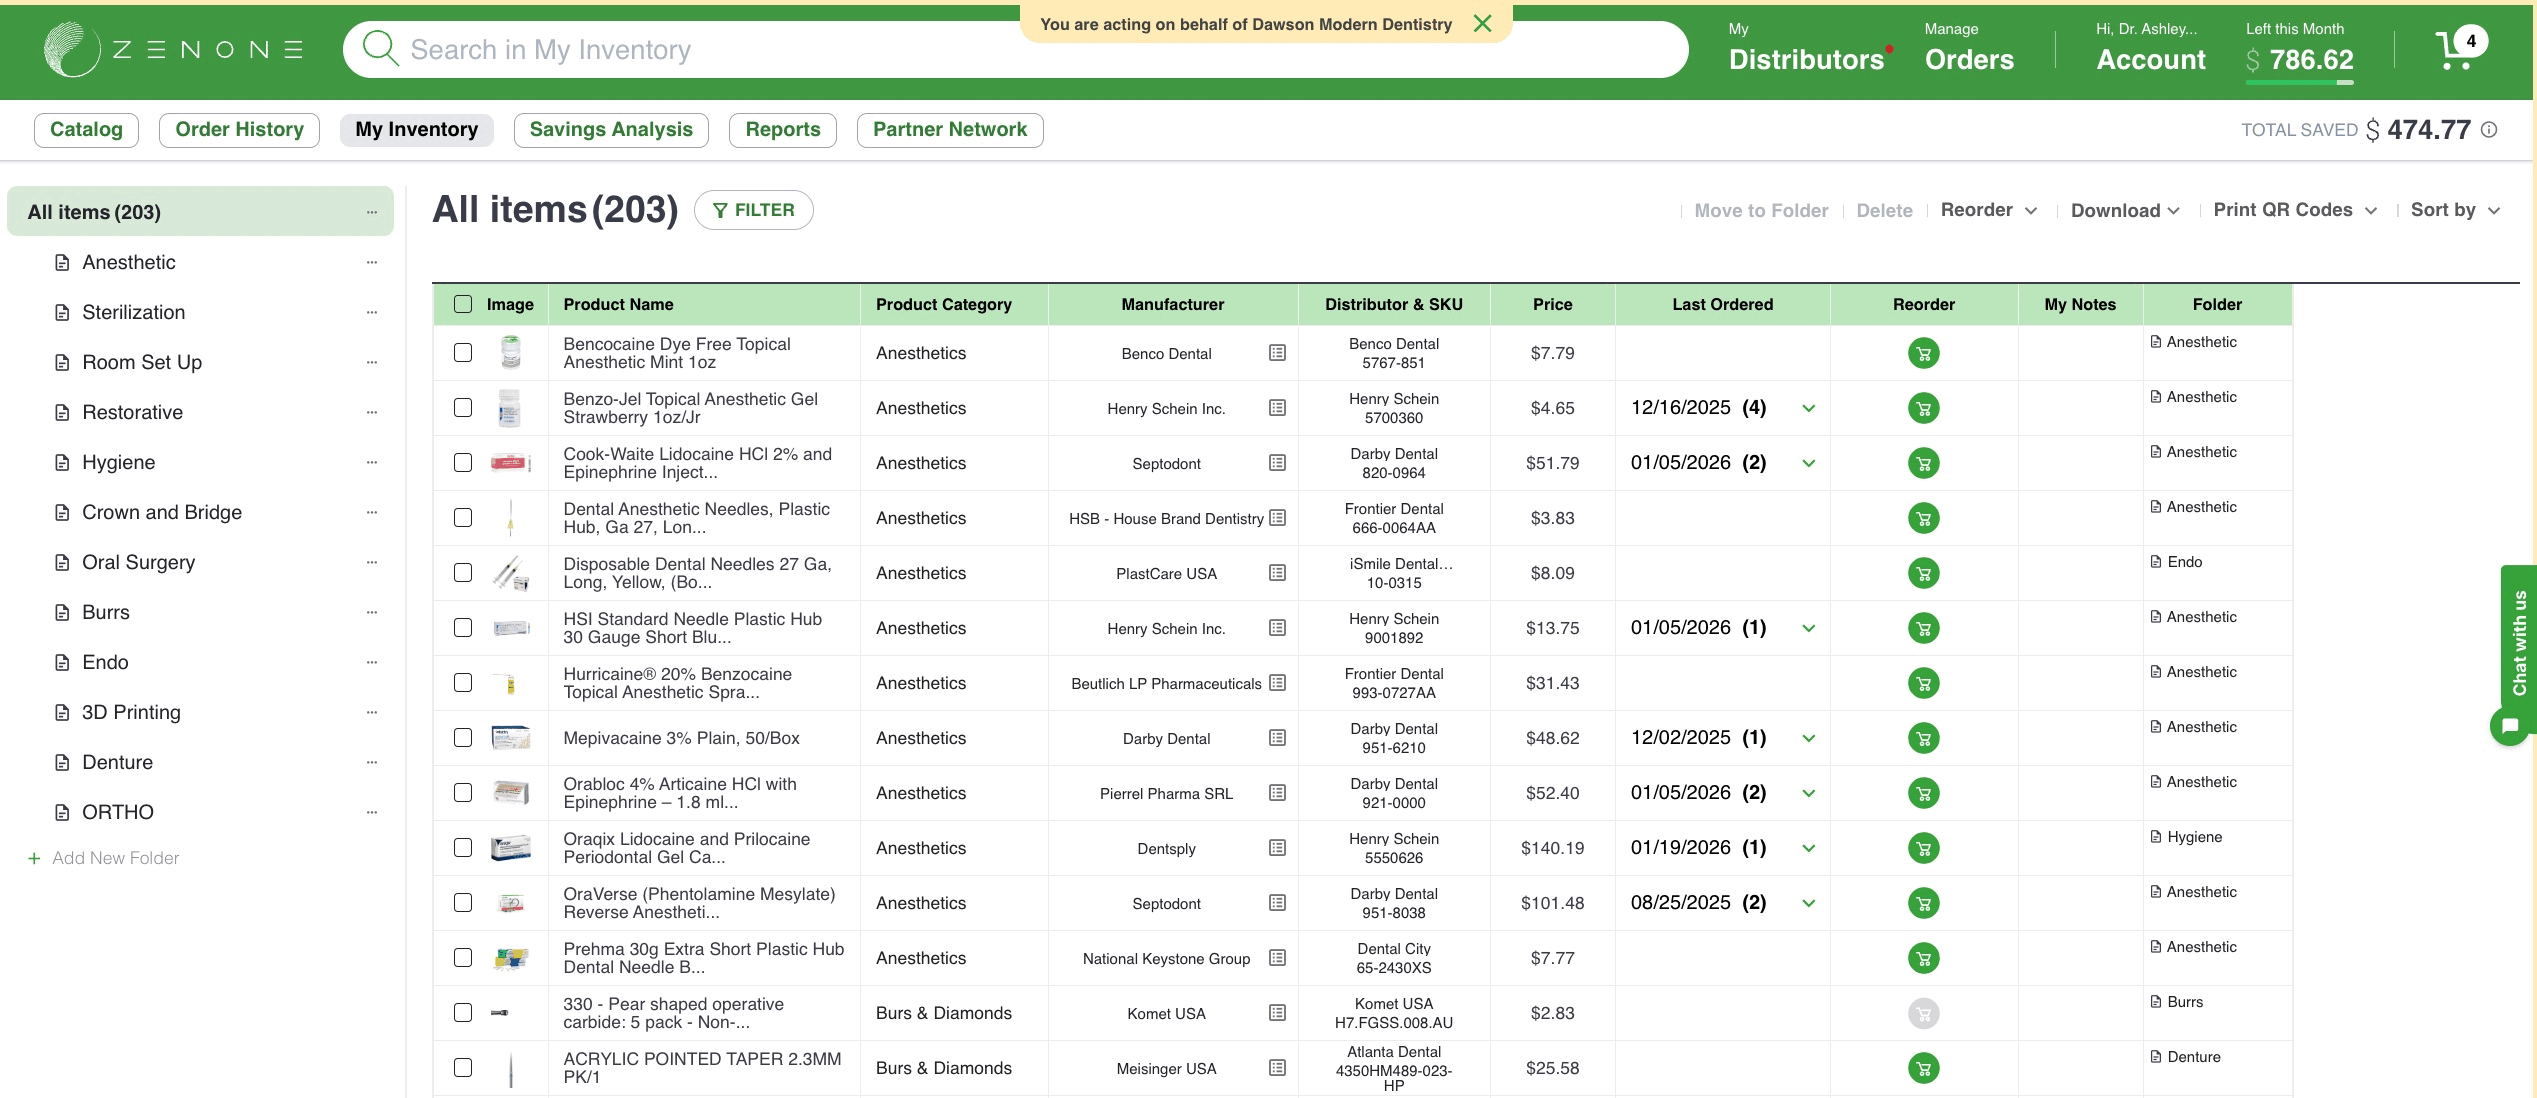The height and width of the screenshot is (1098, 2537).
Task: Check the select-all items checkbox
Action: pos(463,304)
